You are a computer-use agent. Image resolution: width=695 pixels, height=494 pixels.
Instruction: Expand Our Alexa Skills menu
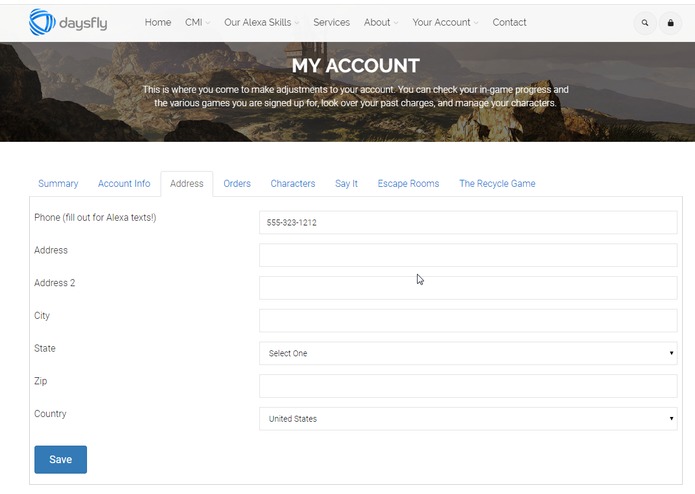262,22
